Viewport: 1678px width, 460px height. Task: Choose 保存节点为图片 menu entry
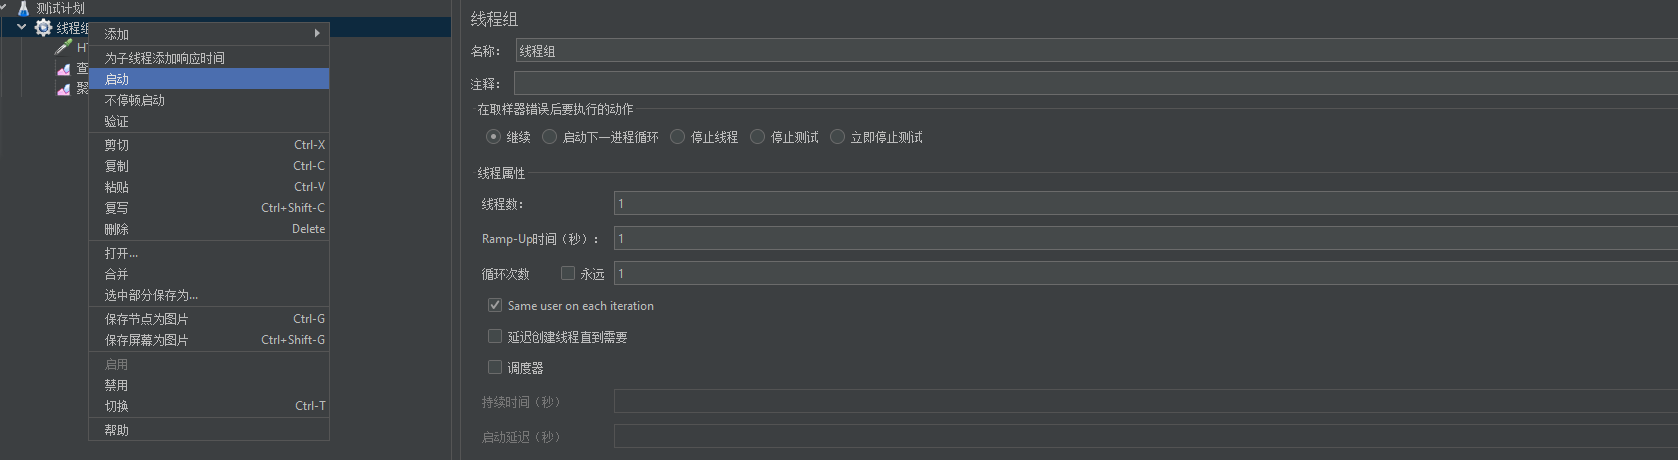209,319
